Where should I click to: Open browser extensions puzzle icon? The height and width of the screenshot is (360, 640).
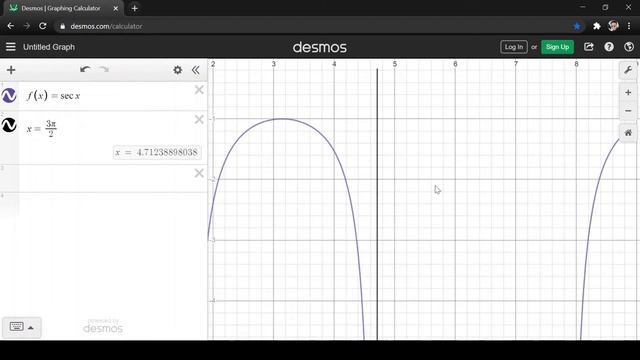tap(597, 26)
